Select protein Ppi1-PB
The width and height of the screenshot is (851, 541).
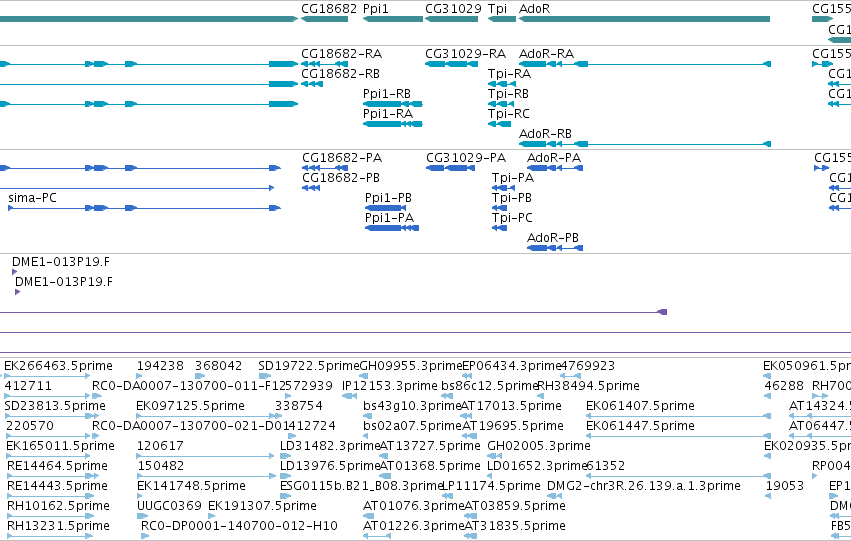click(x=386, y=208)
